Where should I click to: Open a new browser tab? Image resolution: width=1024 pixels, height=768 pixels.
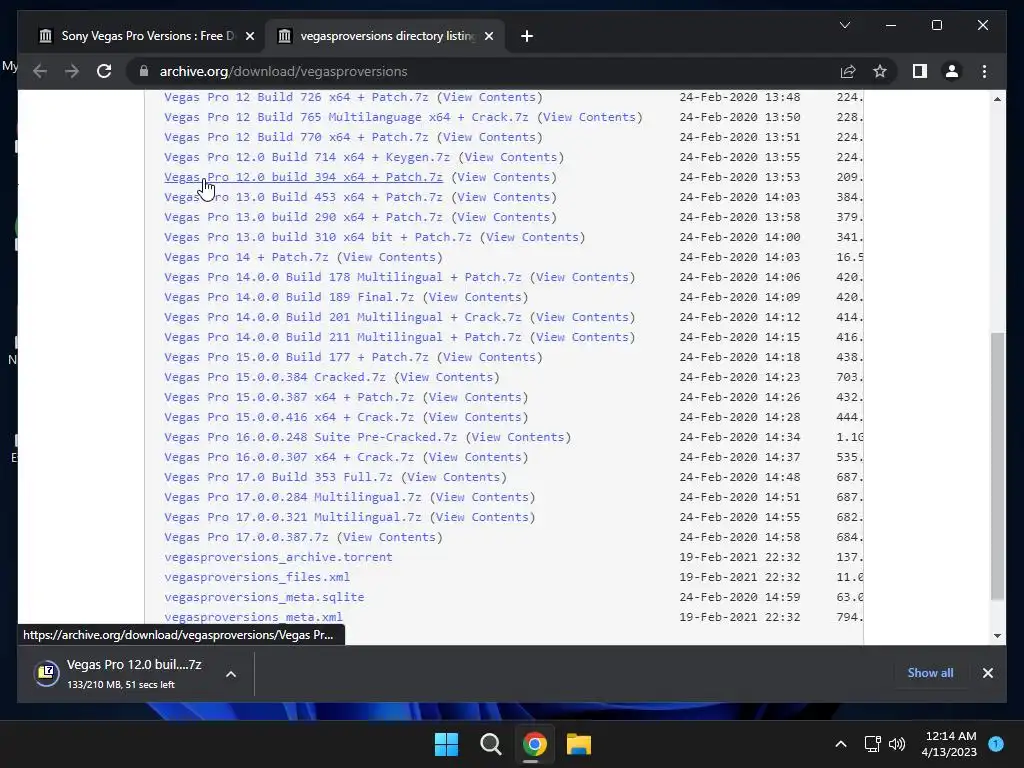pos(527,36)
